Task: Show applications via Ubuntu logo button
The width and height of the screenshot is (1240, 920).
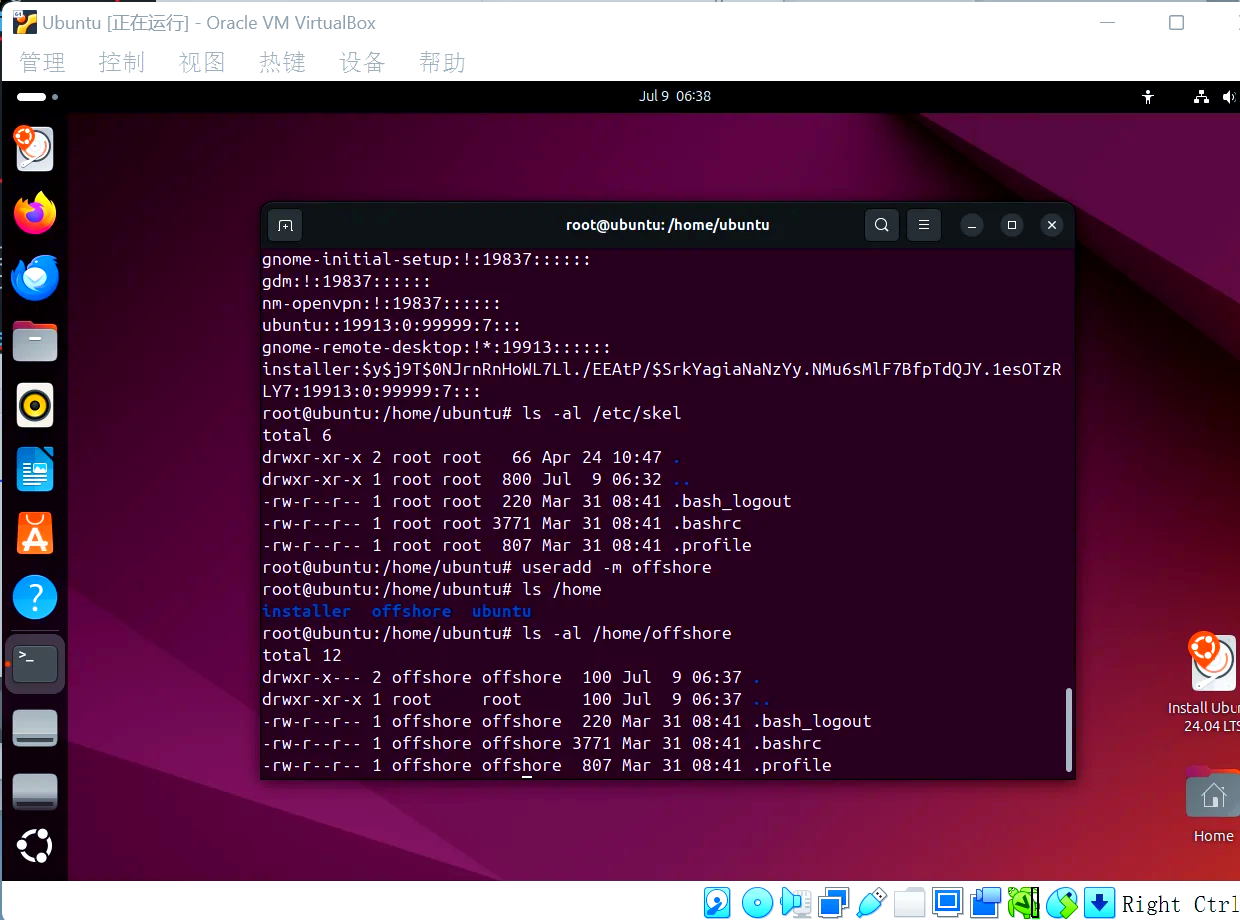Action: (x=35, y=846)
